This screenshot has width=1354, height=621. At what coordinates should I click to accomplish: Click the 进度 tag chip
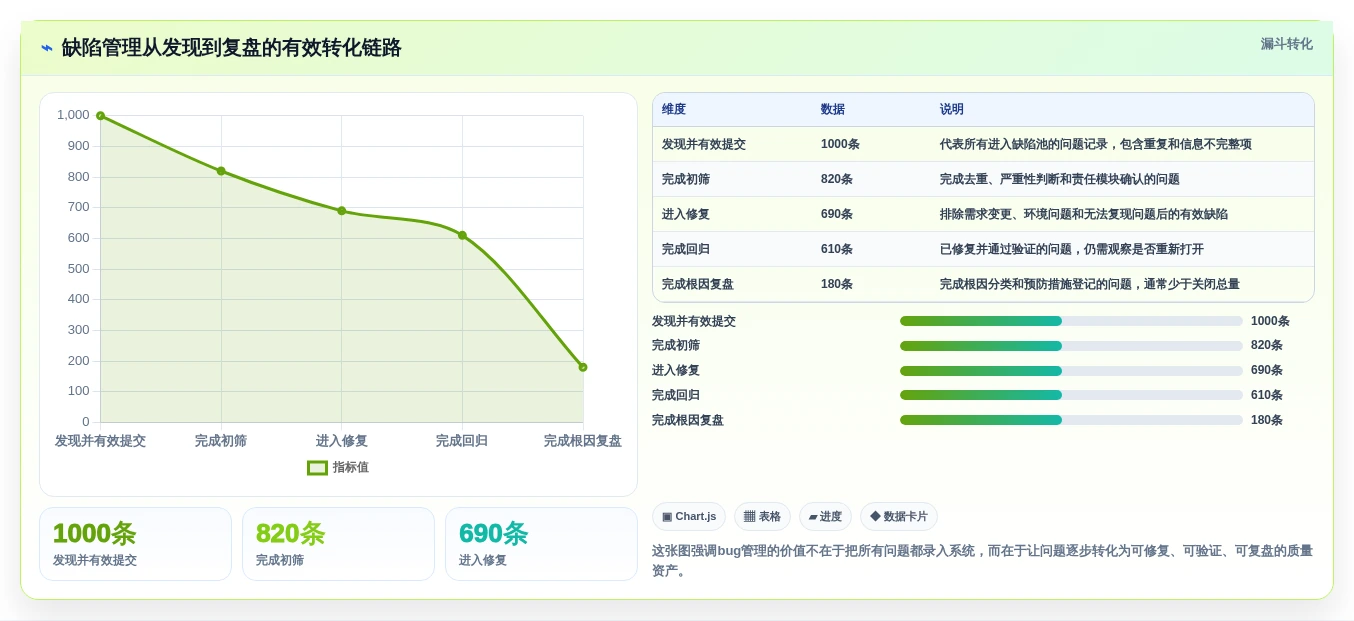click(x=825, y=517)
